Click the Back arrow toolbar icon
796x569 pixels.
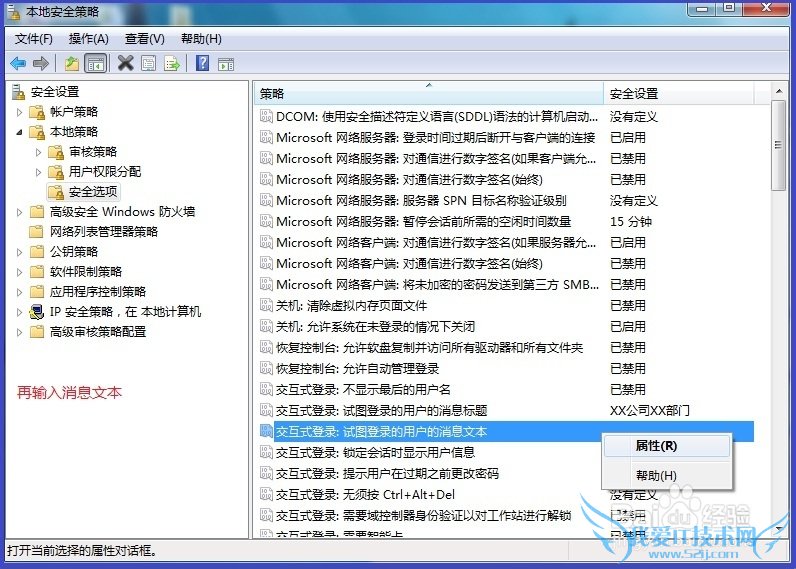pyautogui.click(x=18, y=63)
